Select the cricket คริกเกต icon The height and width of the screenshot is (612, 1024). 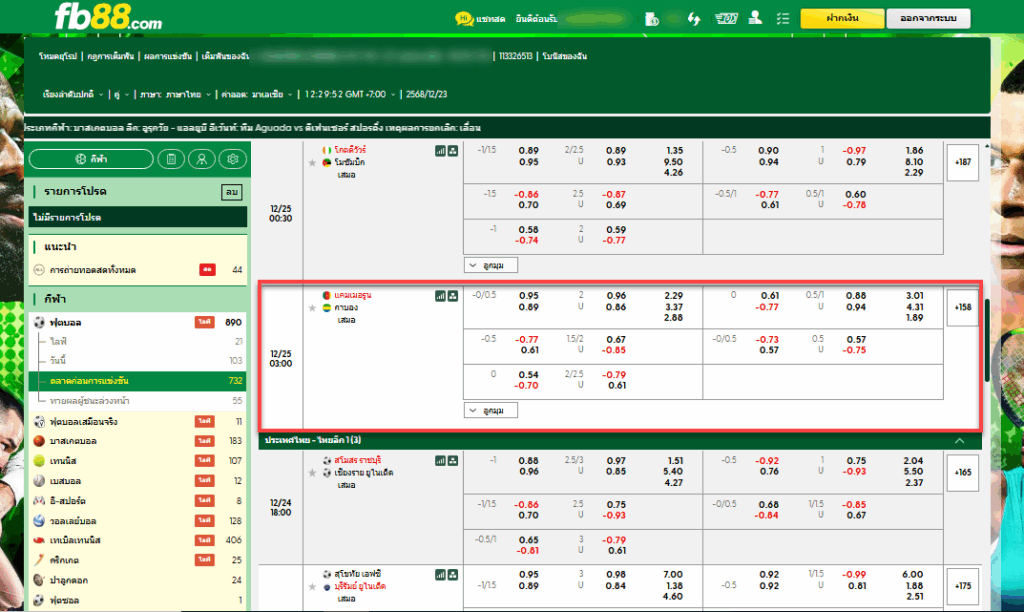point(39,560)
